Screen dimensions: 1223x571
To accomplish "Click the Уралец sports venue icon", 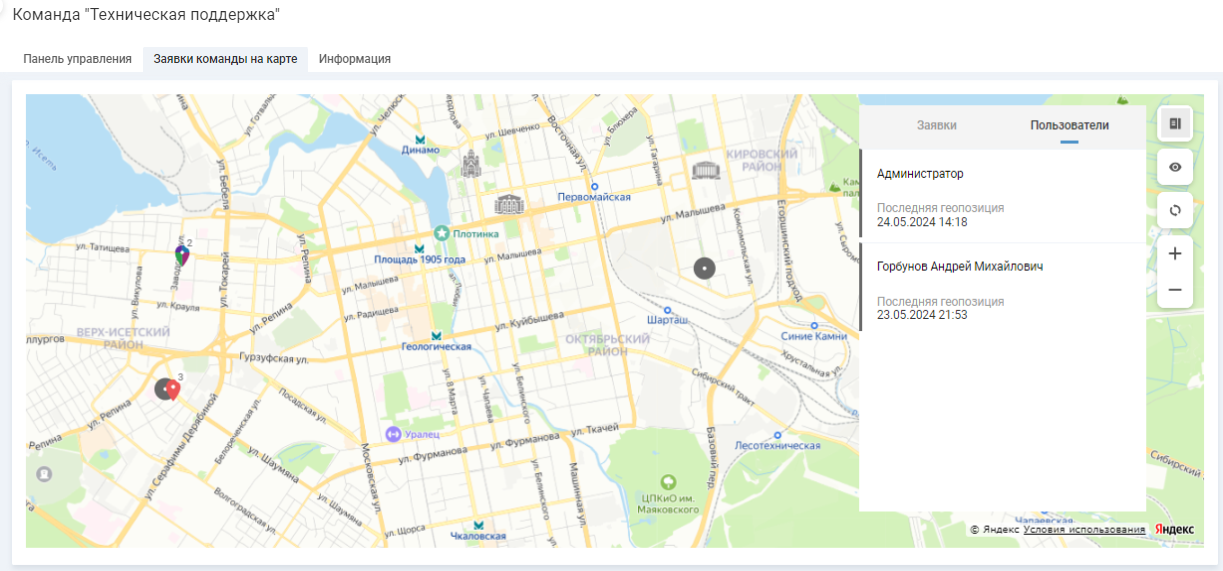I will click(393, 435).
